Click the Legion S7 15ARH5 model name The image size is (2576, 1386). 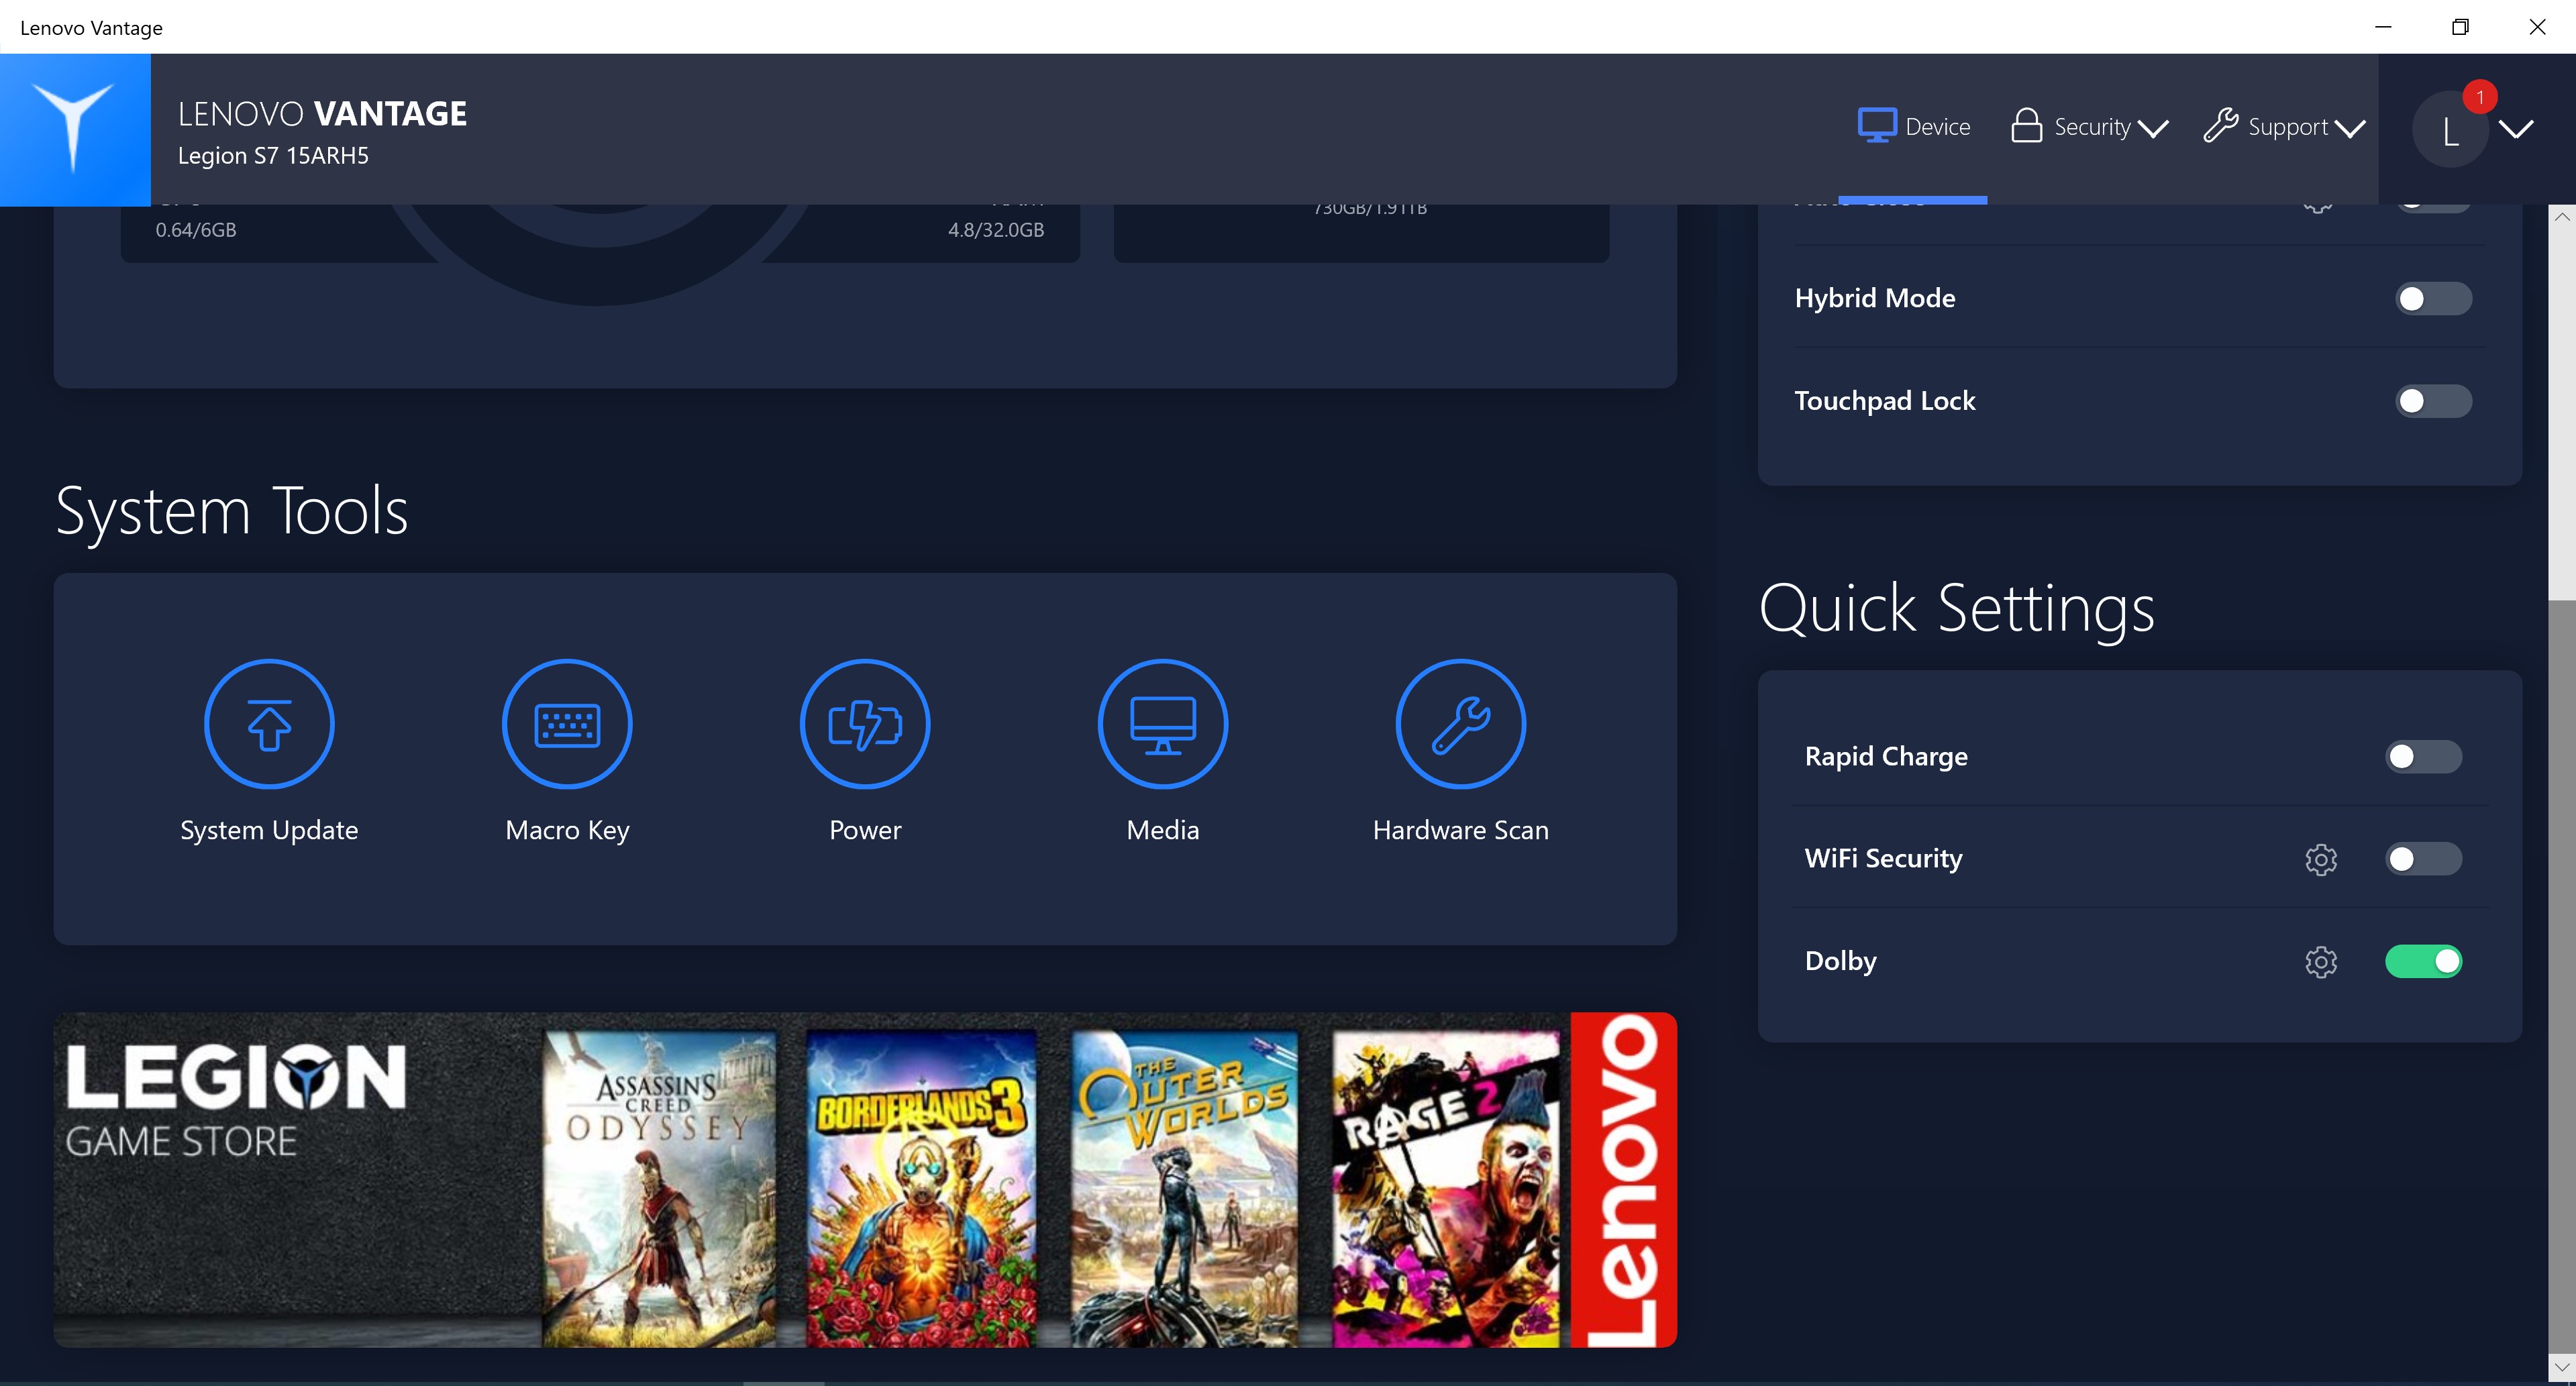[x=273, y=156]
